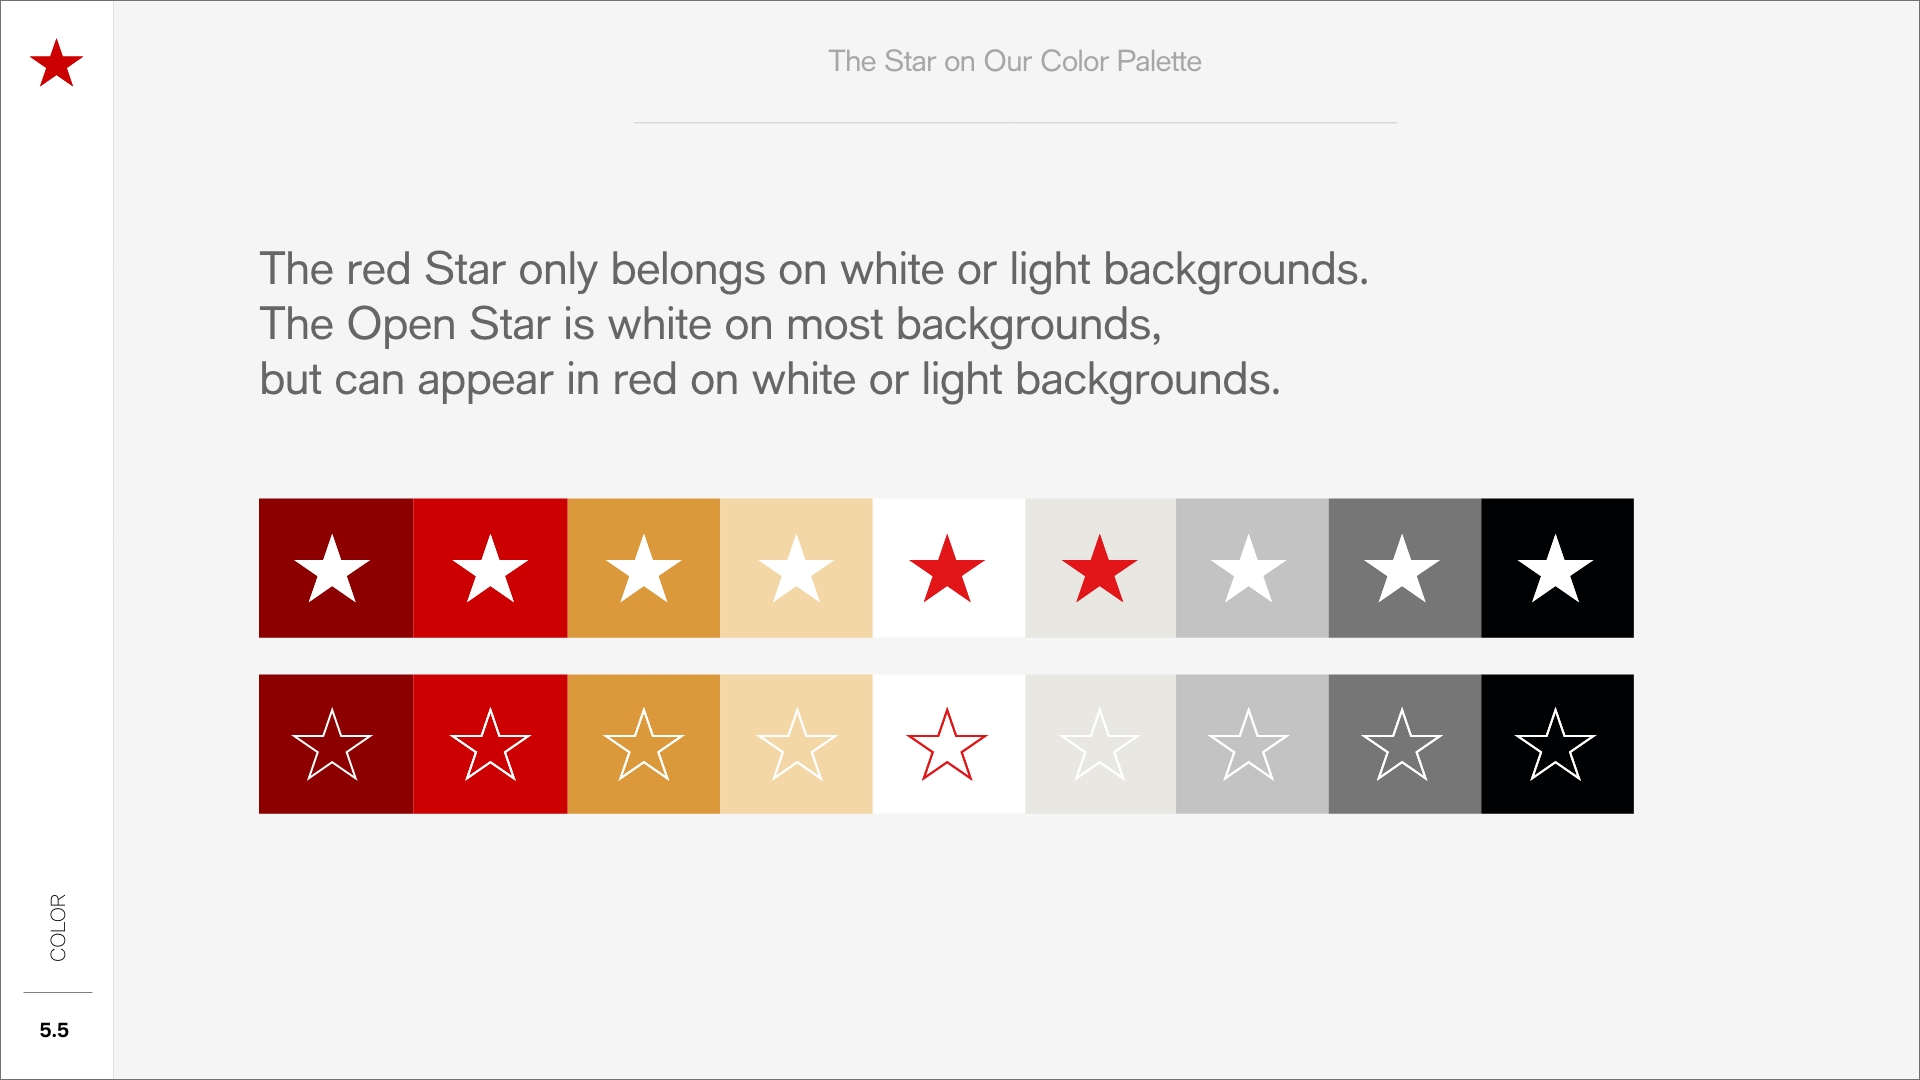Select the open white star on black swatch

pos(1555,745)
